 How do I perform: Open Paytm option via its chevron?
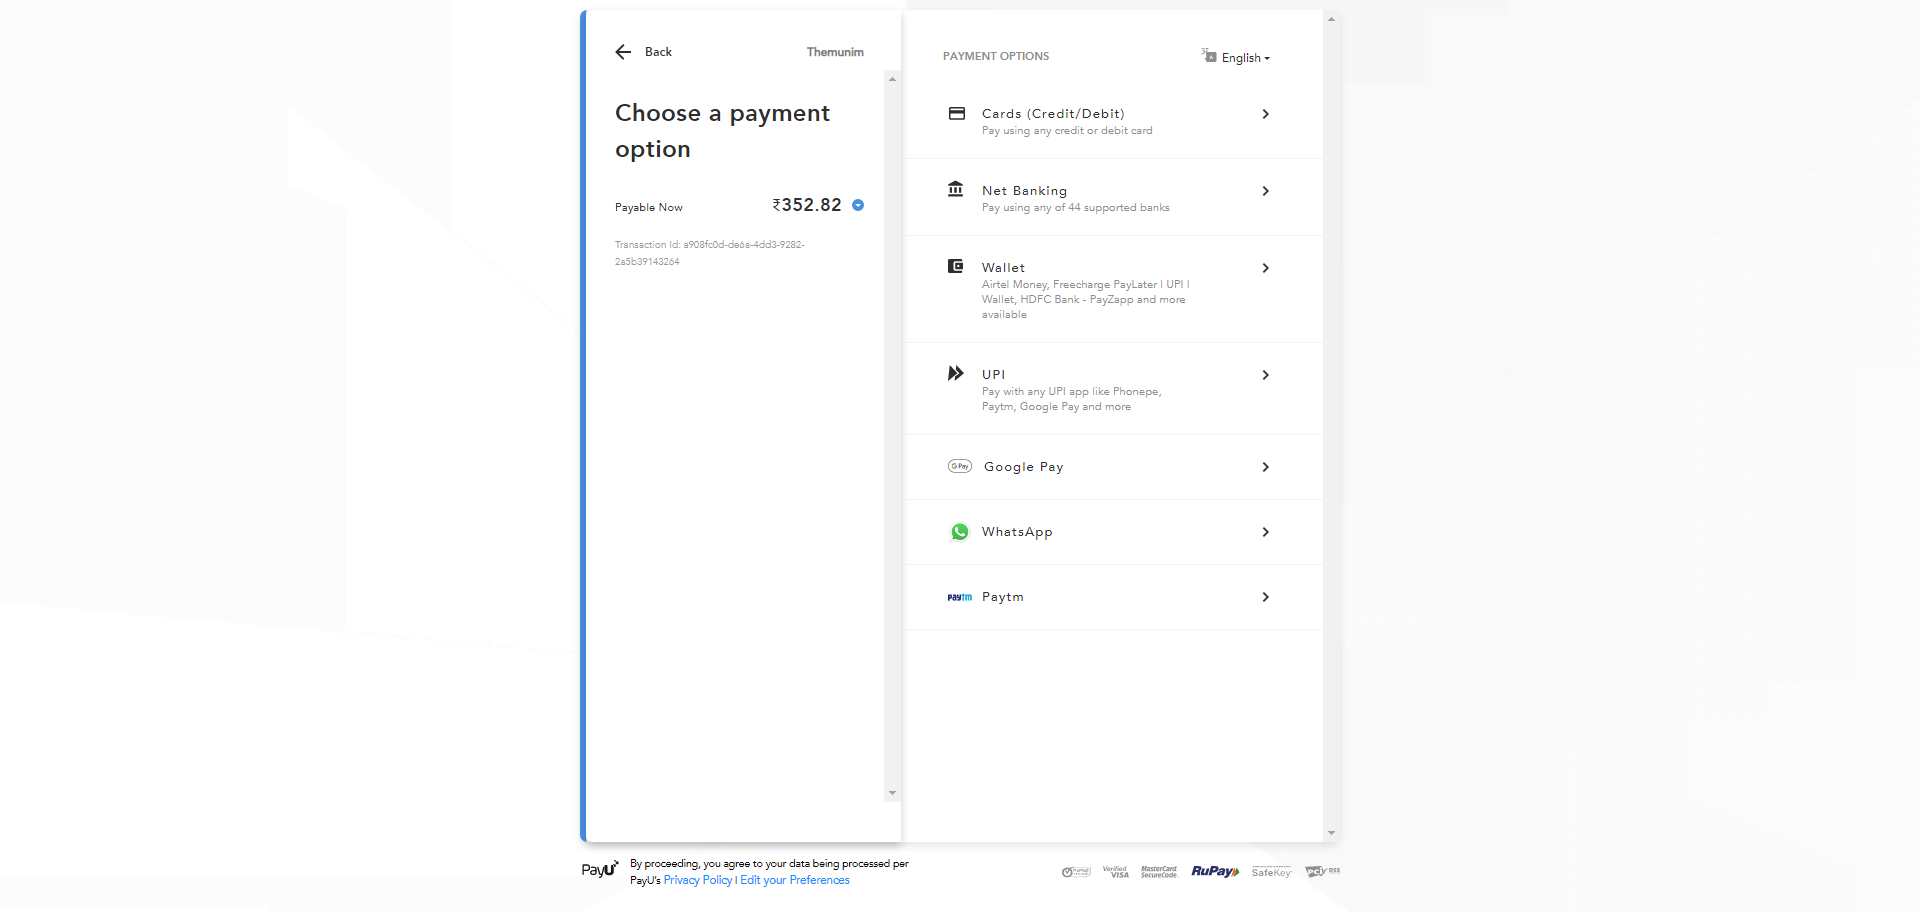pos(1266,597)
